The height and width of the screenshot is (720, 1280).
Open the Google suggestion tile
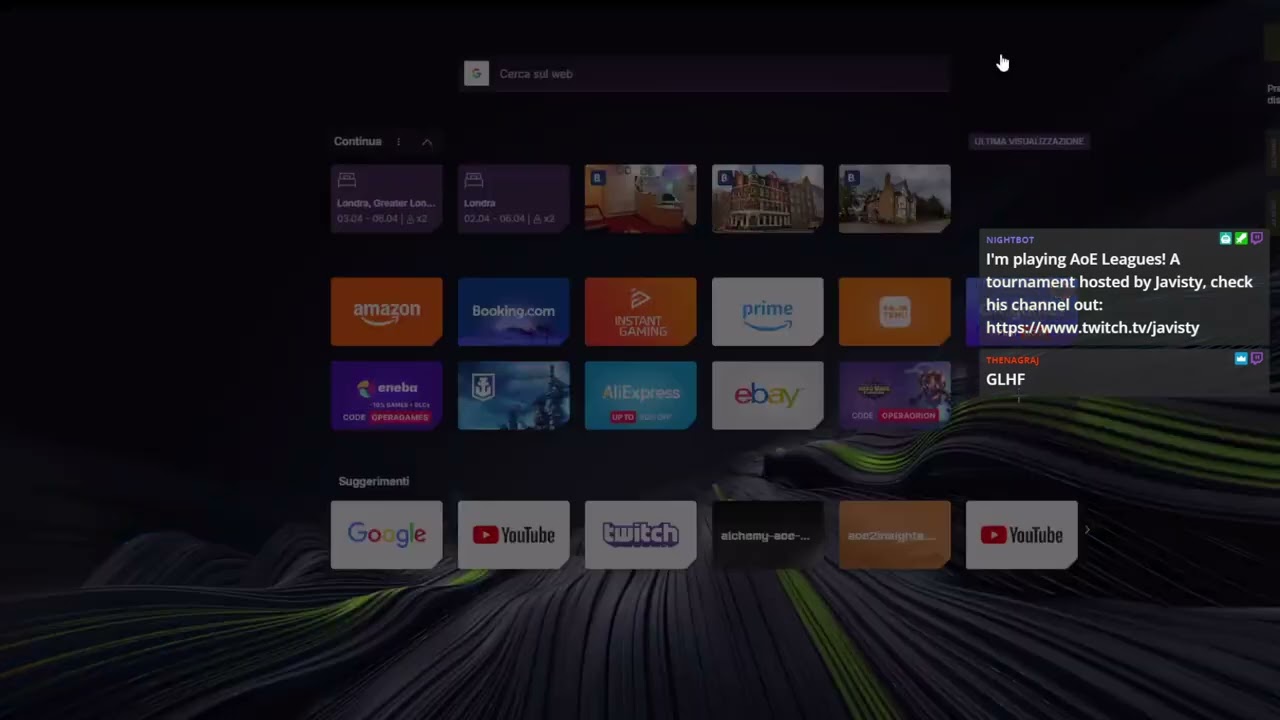point(386,535)
